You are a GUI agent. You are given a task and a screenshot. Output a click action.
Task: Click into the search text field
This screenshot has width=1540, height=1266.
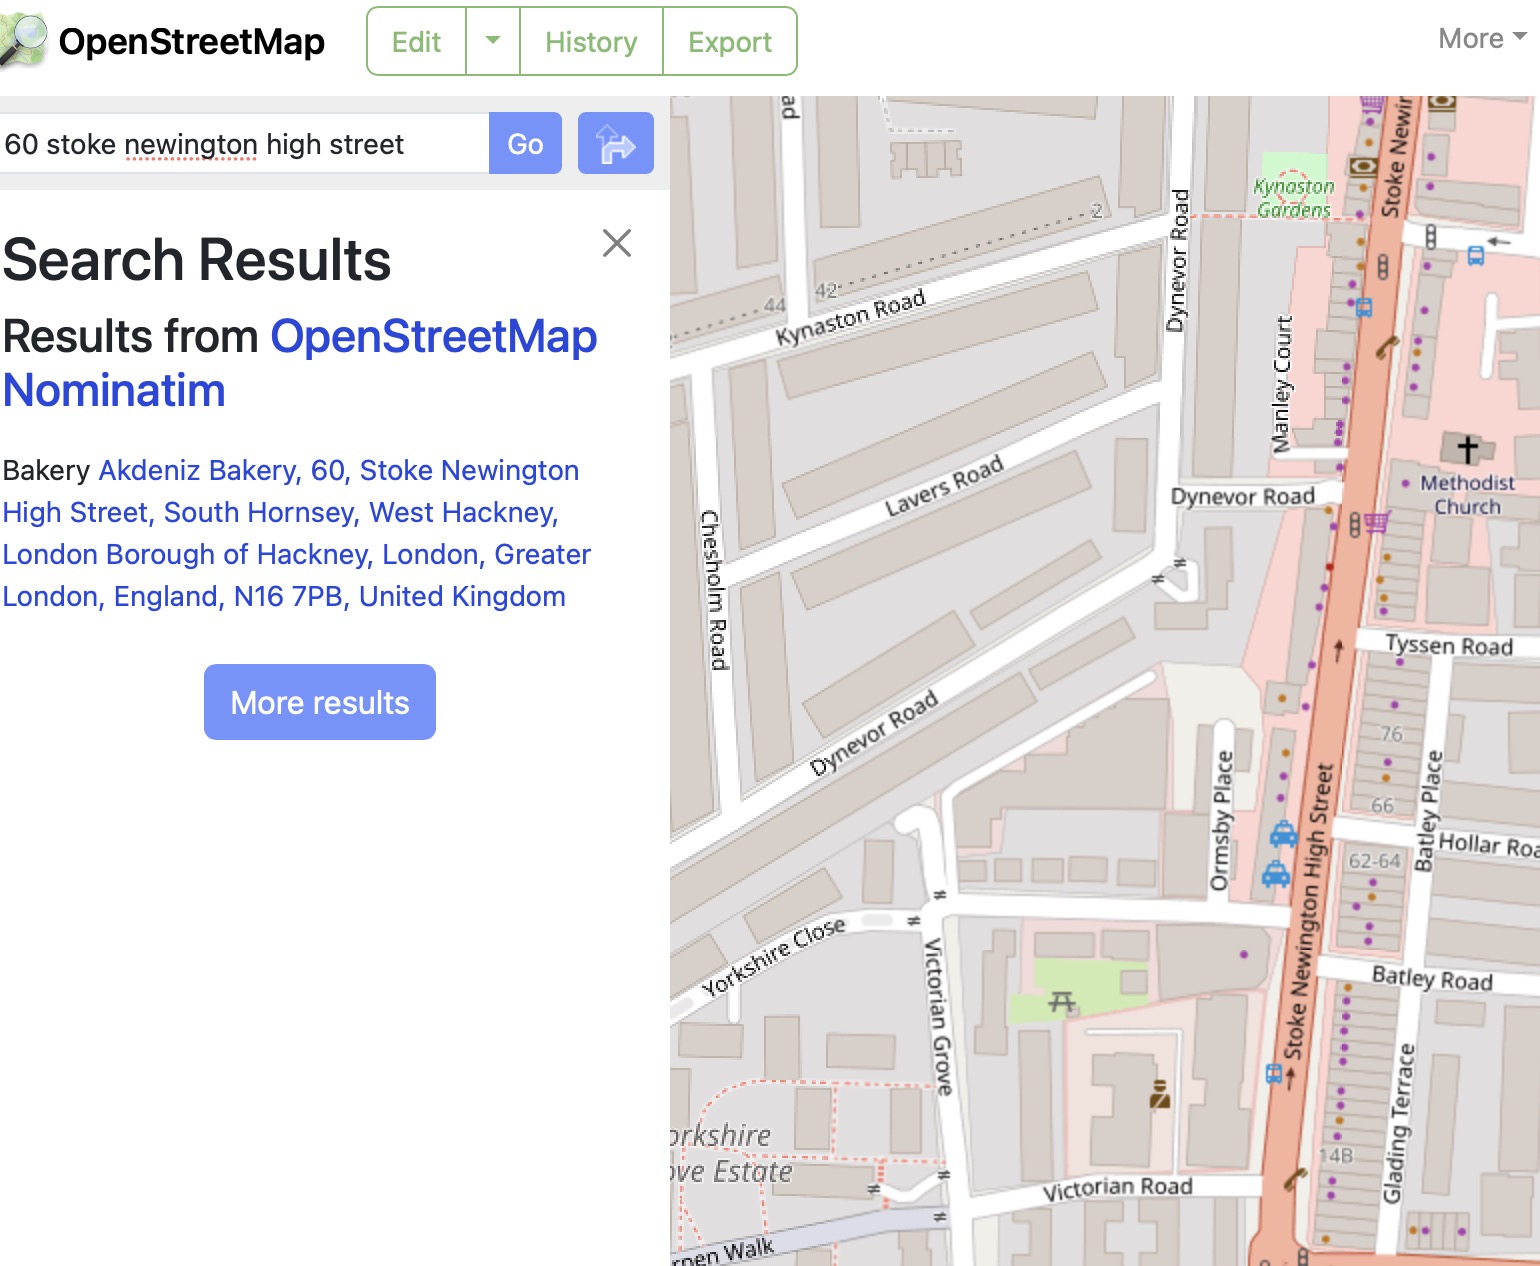point(243,144)
